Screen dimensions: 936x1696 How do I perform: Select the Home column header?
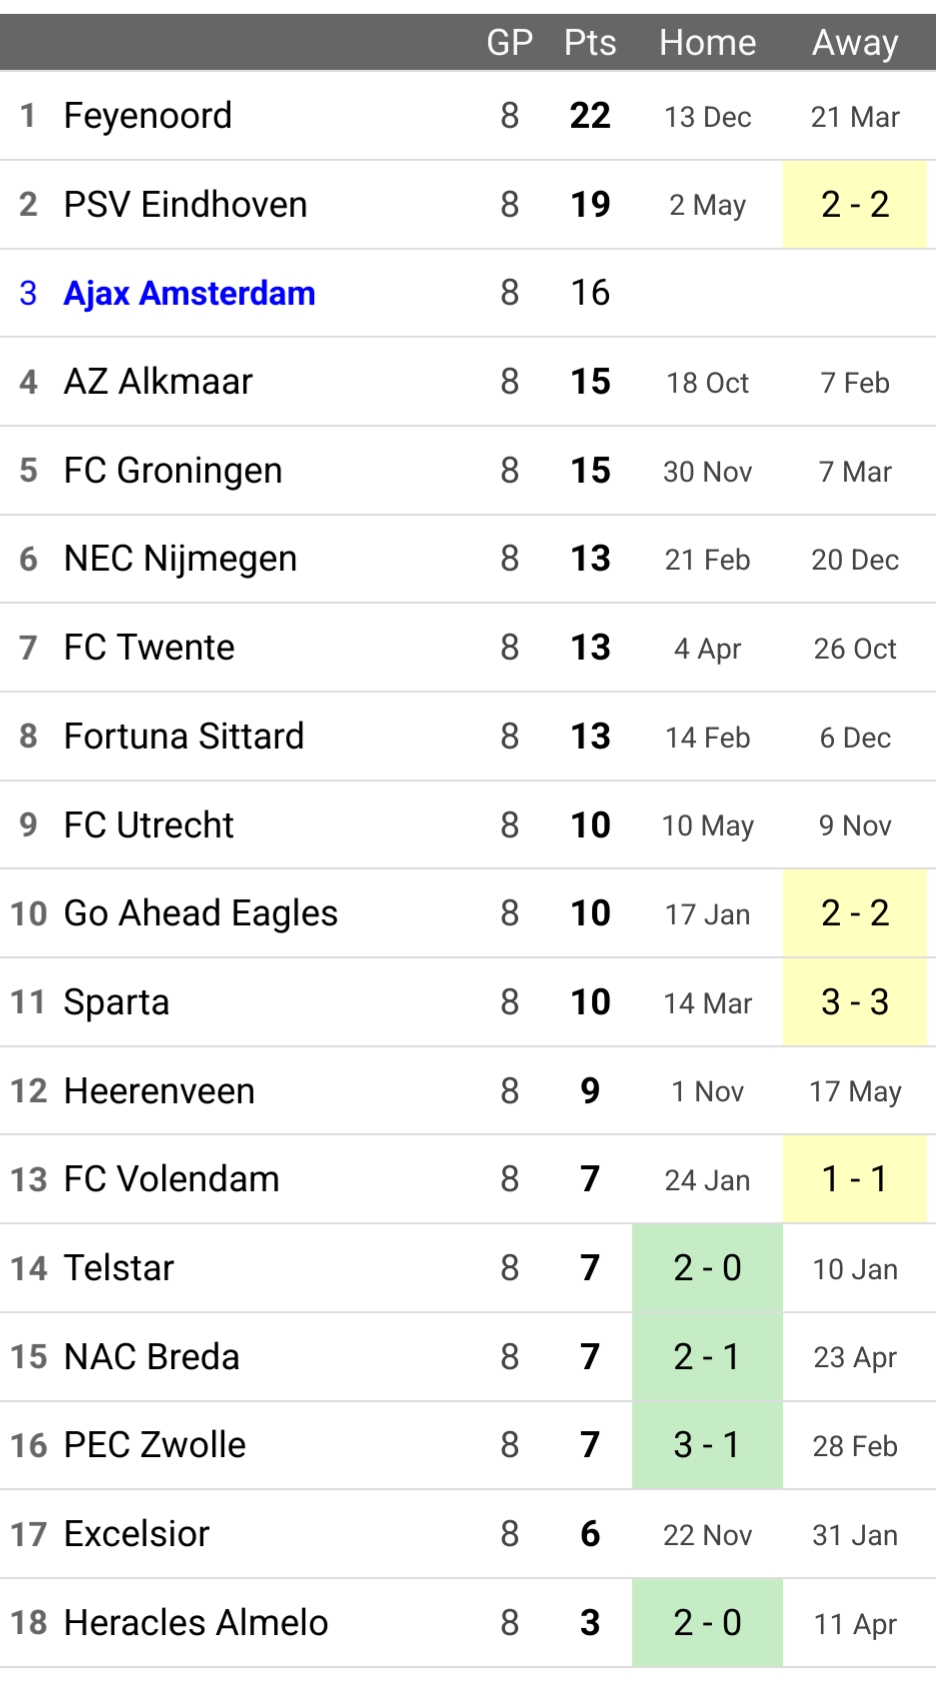coord(707,43)
